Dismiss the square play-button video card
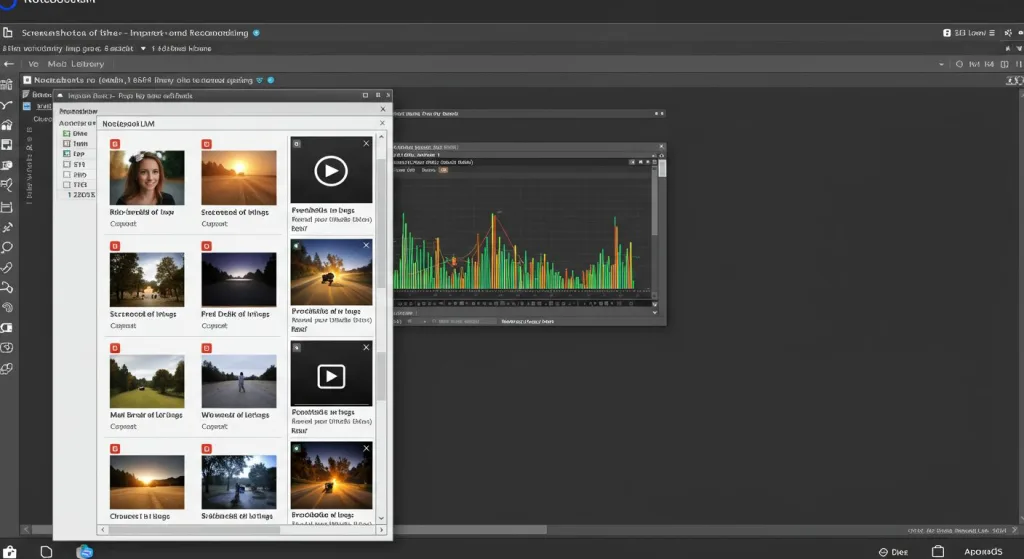This screenshot has height=559, width=1024. [x=366, y=347]
